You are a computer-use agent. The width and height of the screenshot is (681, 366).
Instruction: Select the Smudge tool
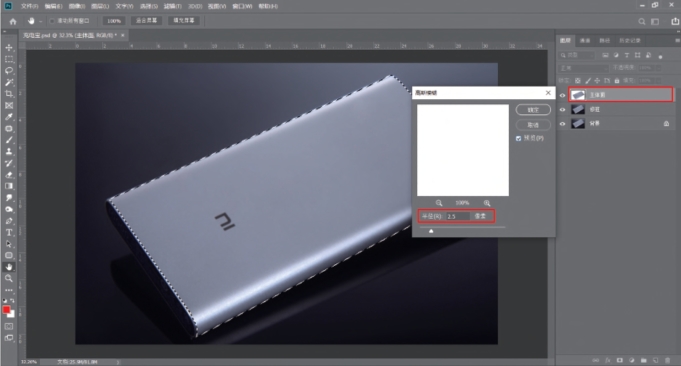tap(9, 198)
